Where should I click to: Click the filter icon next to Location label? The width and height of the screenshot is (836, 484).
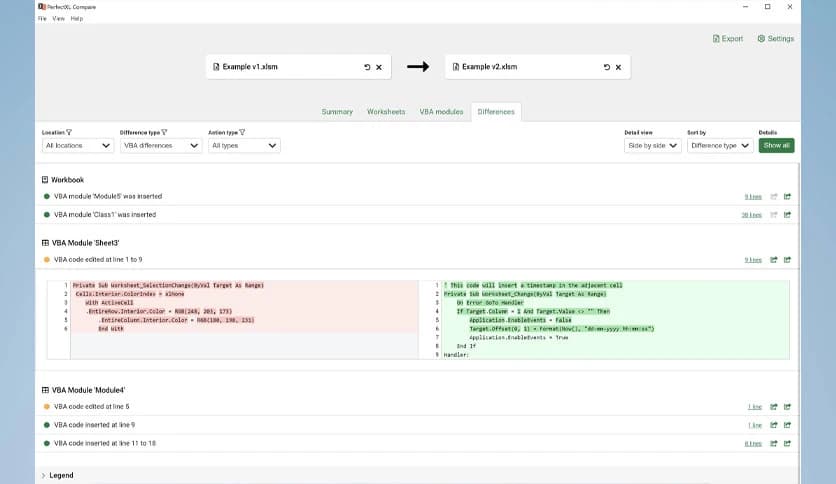69,132
